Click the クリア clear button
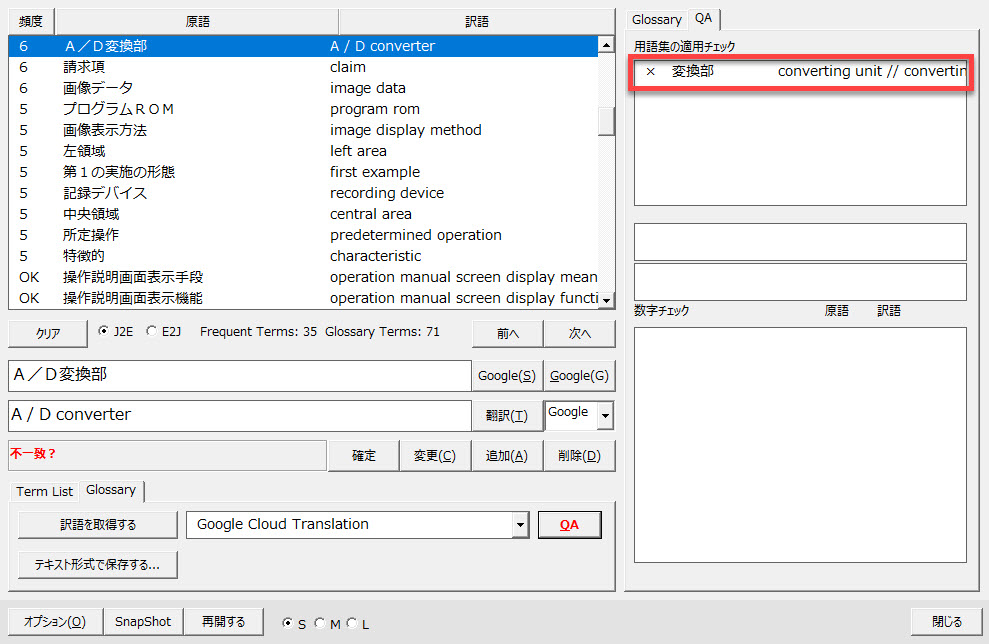This screenshot has width=989, height=644. click(48, 333)
